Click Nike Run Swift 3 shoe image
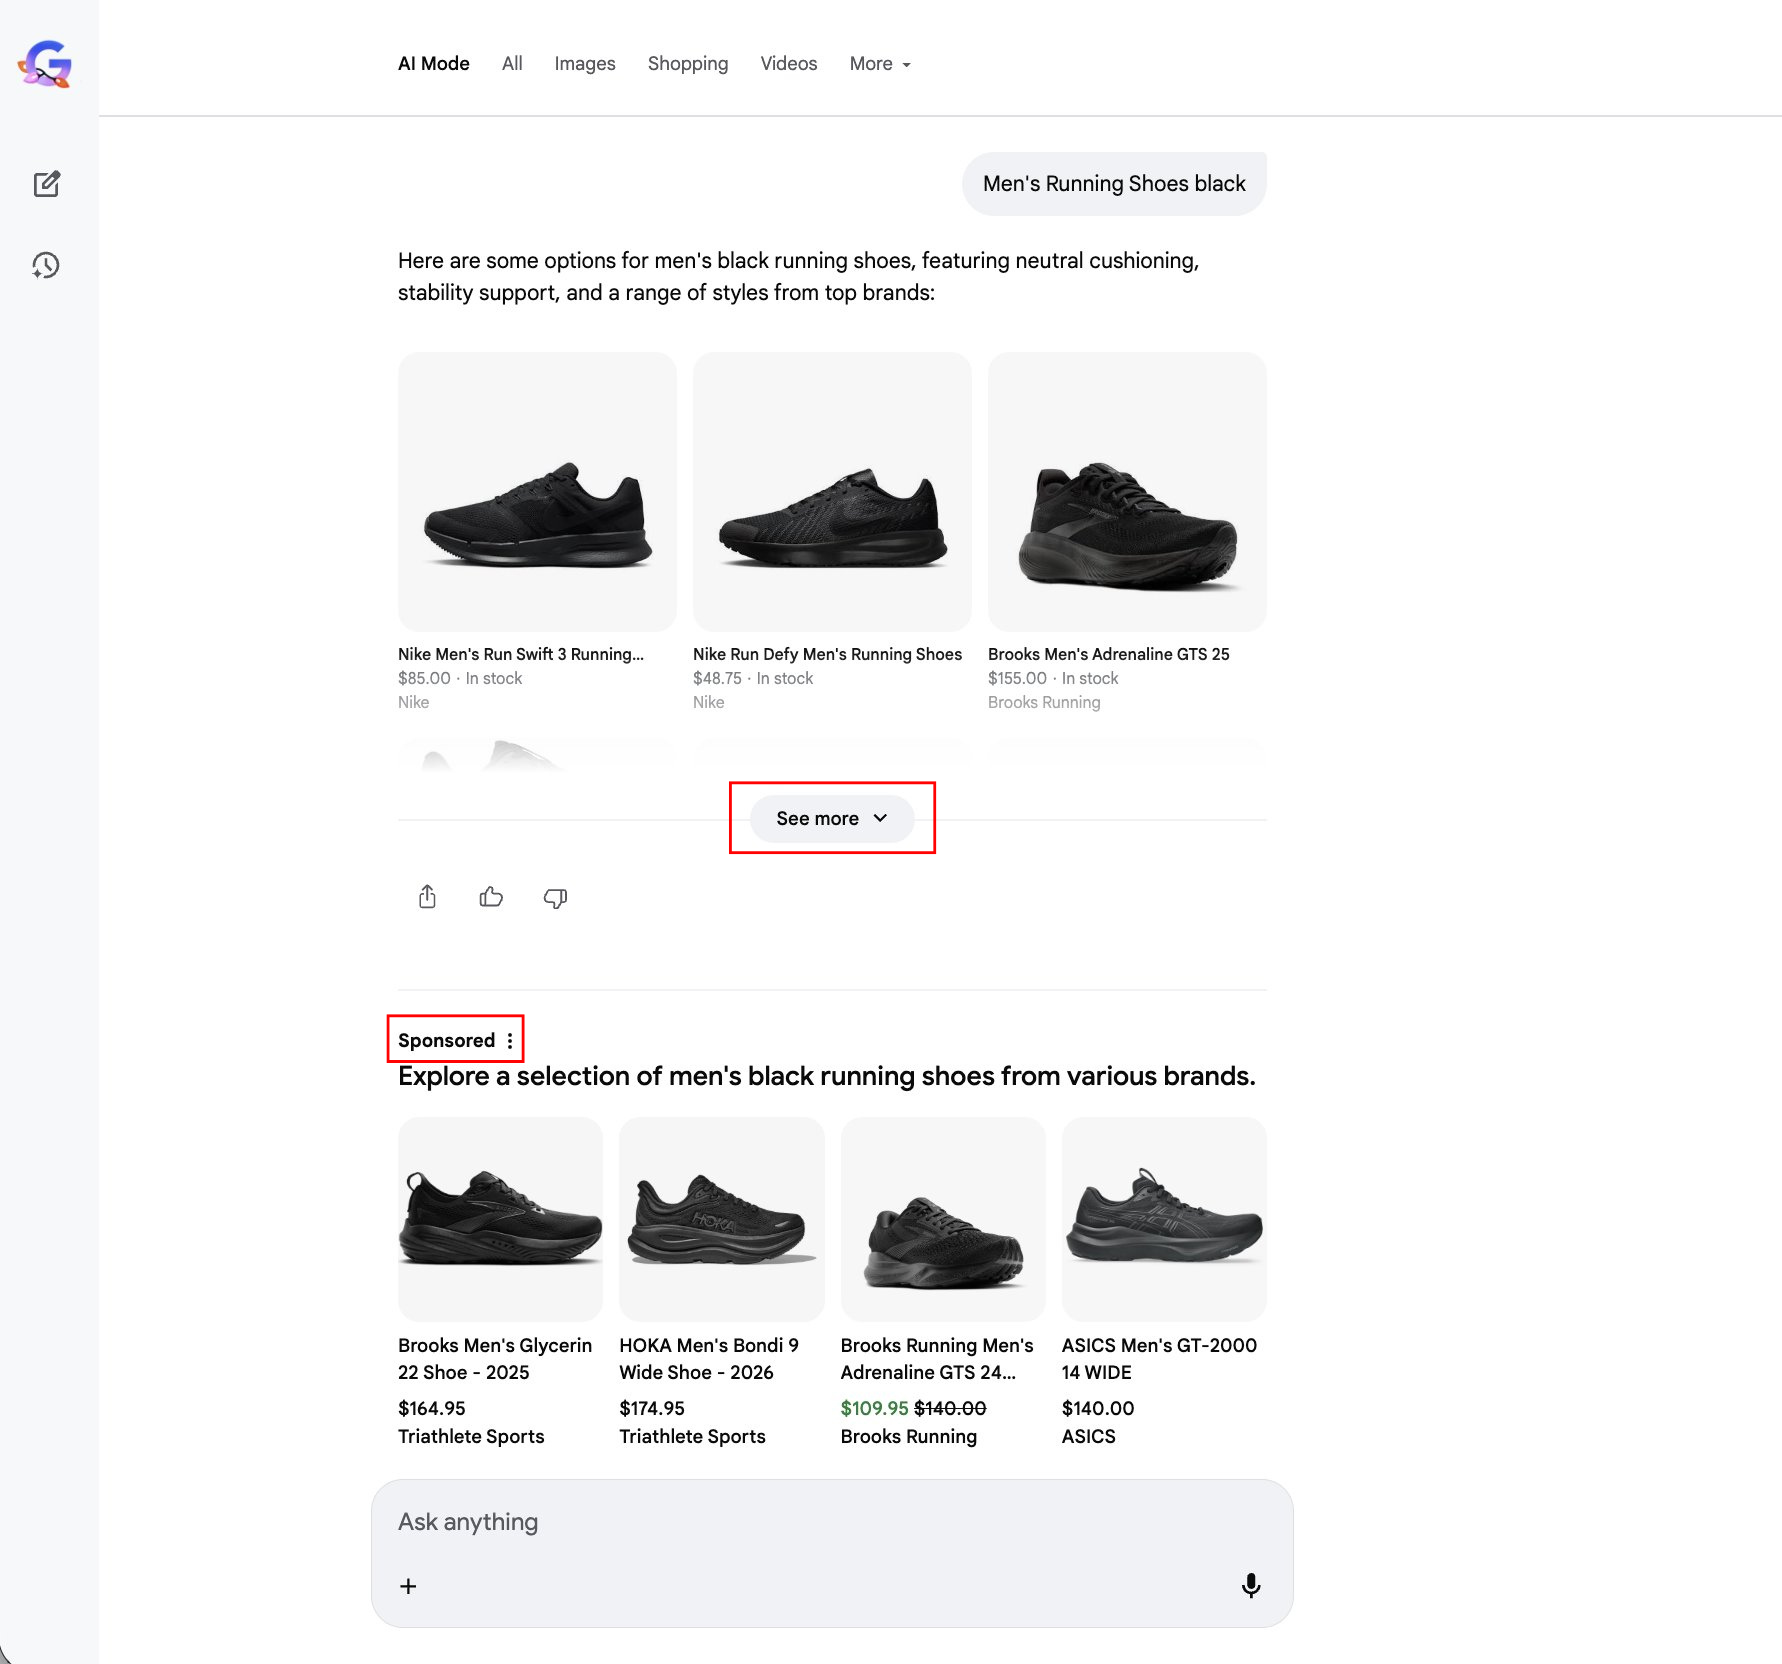 [x=537, y=492]
